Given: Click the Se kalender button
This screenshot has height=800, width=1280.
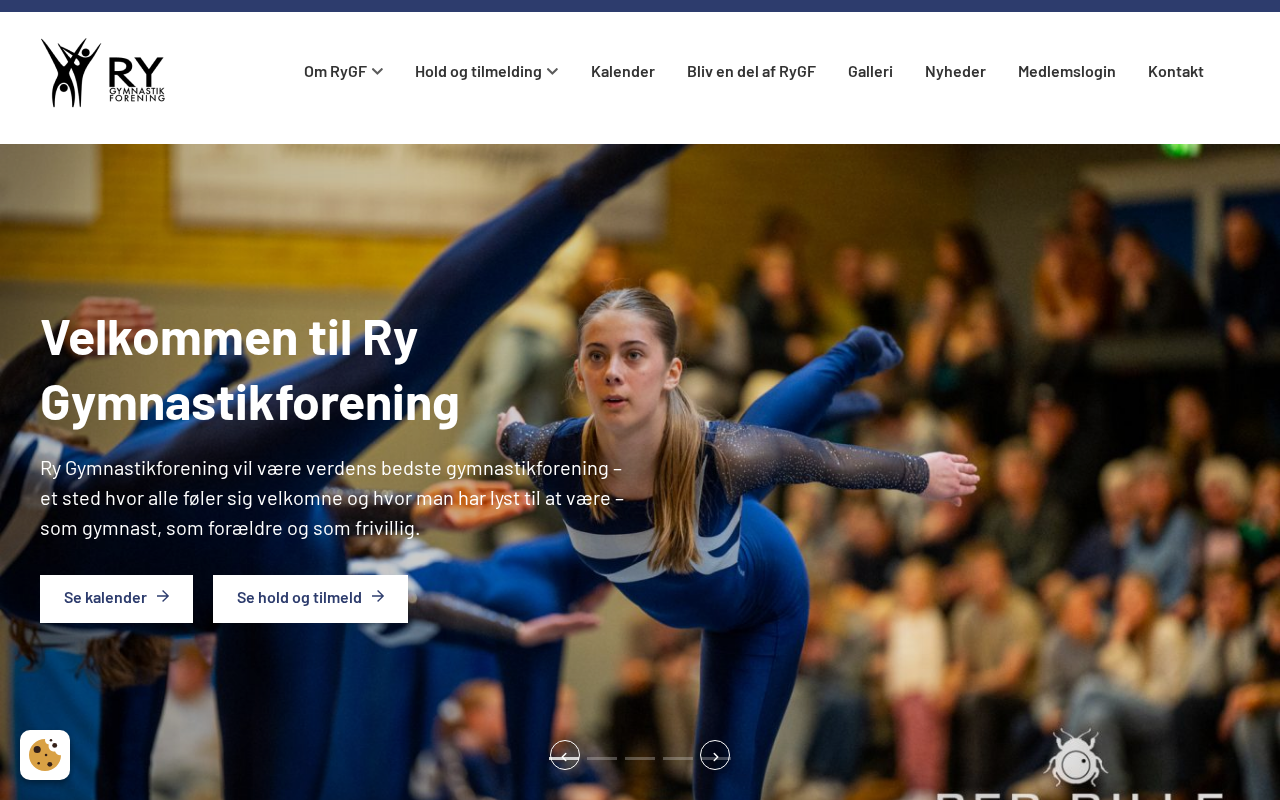Looking at the screenshot, I should pos(116,599).
